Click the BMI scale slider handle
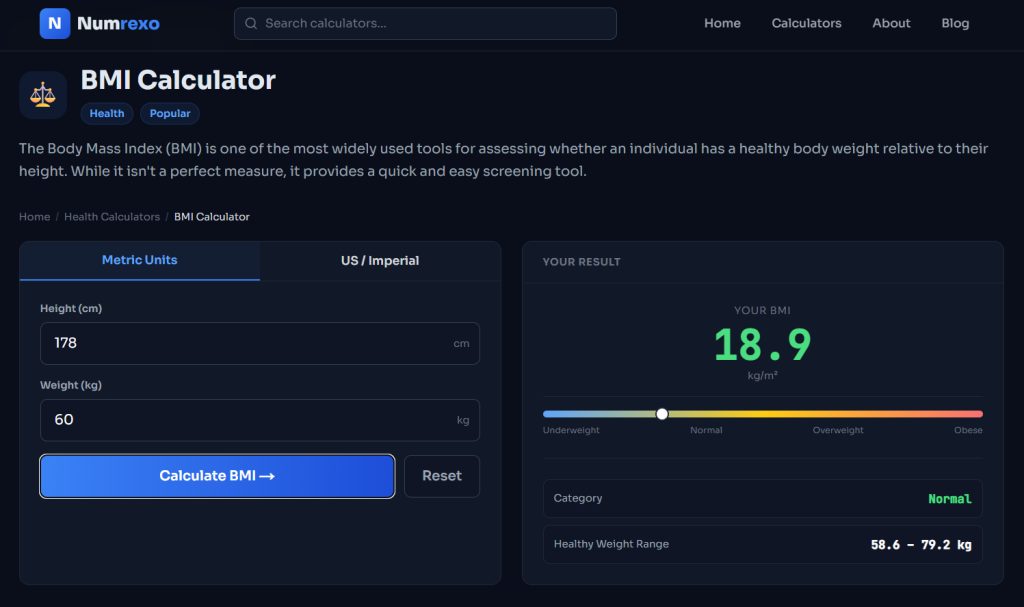This screenshot has height=607, width=1024. pyautogui.click(x=662, y=414)
